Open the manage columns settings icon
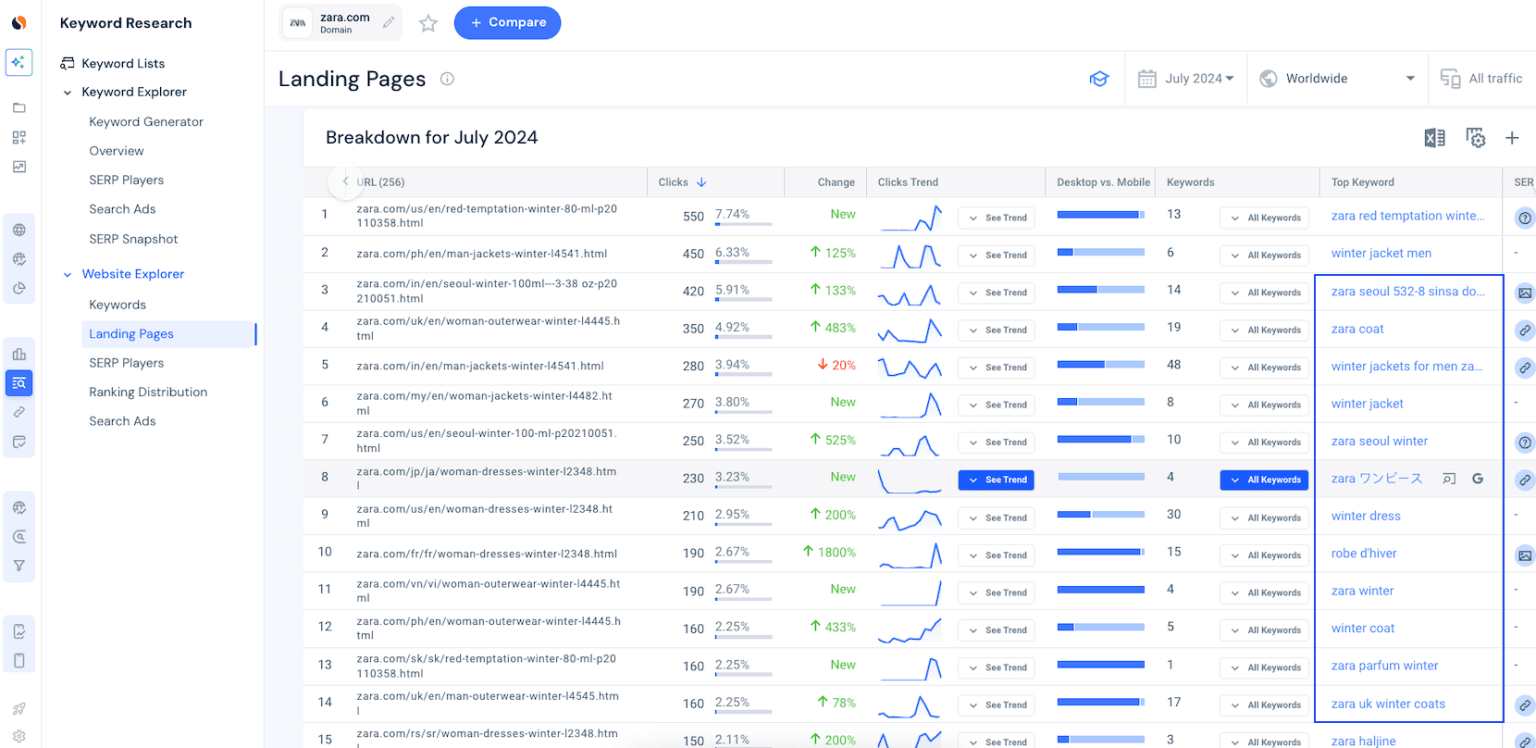Viewport: 1536px width, 748px height. (1475, 138)
